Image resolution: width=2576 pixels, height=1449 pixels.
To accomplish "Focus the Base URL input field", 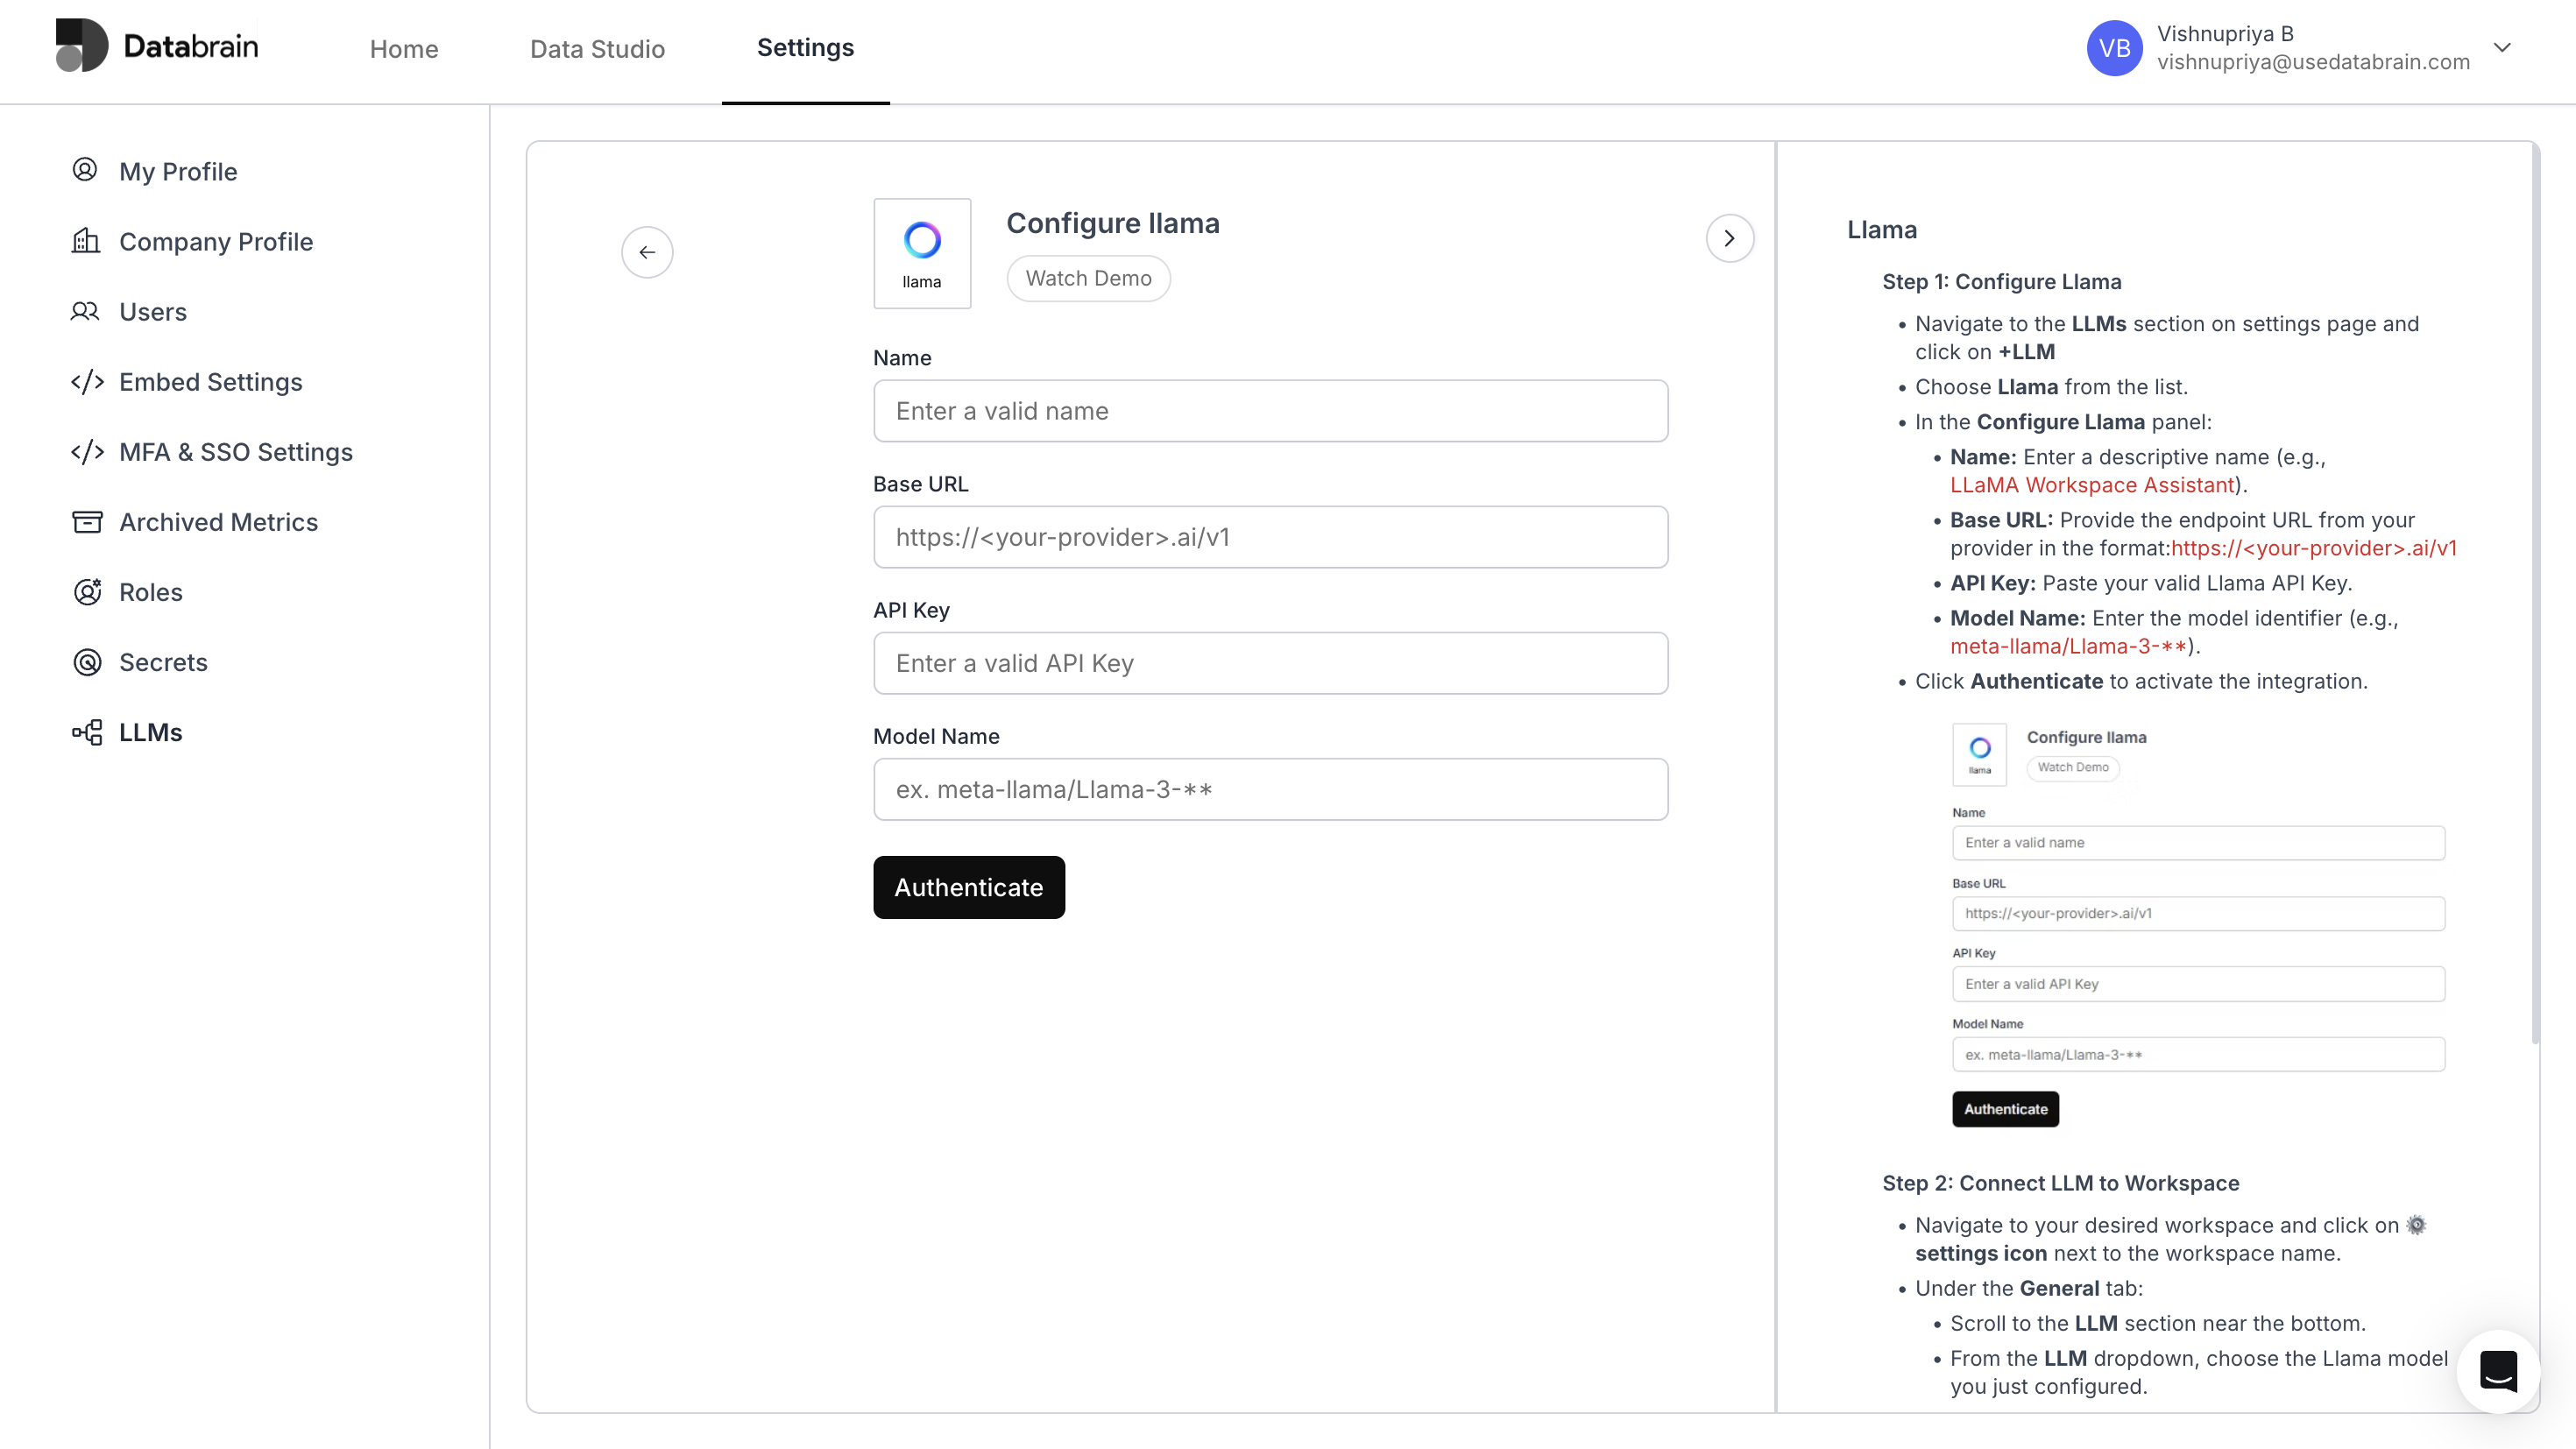I will point(1270,537).
